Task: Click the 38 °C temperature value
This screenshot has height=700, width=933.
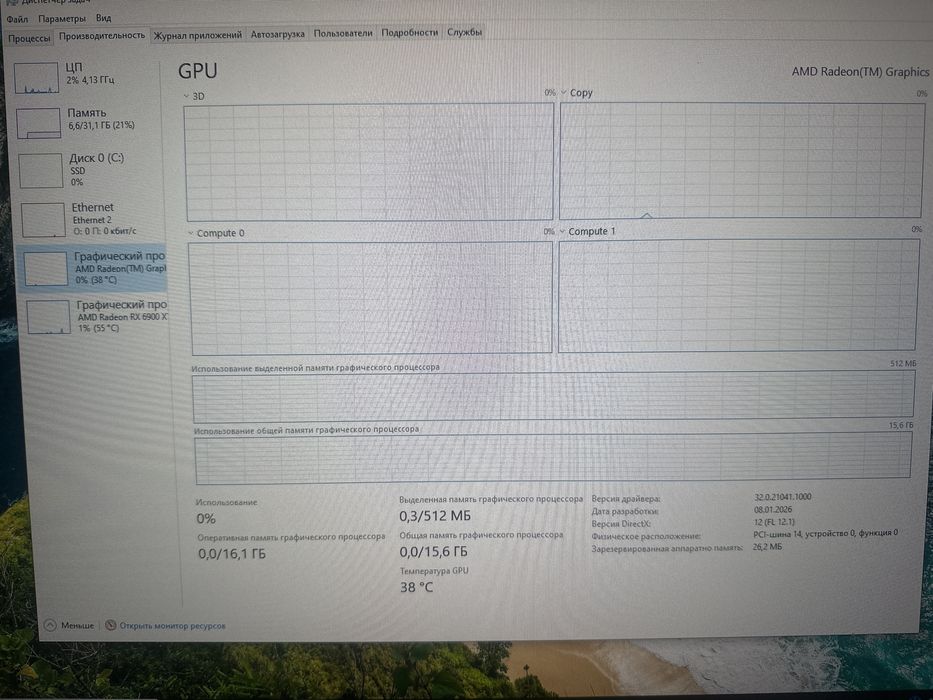Action: pos(417,588)
